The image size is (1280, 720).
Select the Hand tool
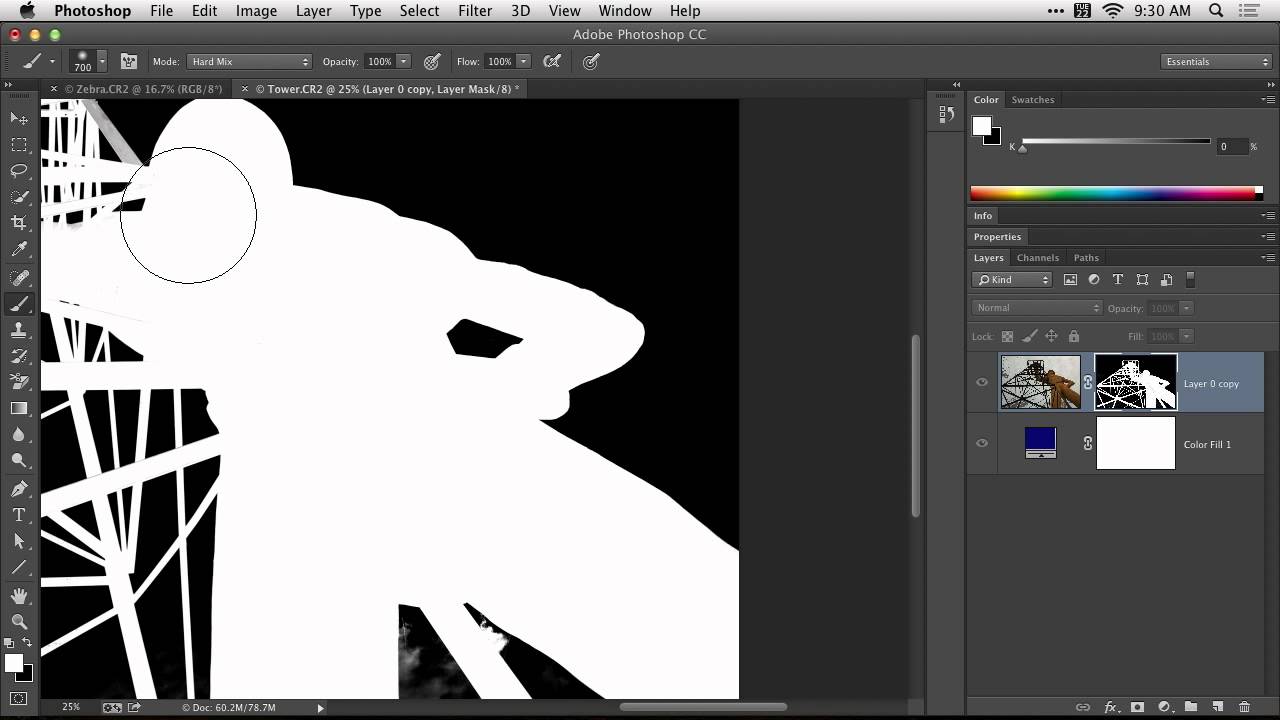19,596
